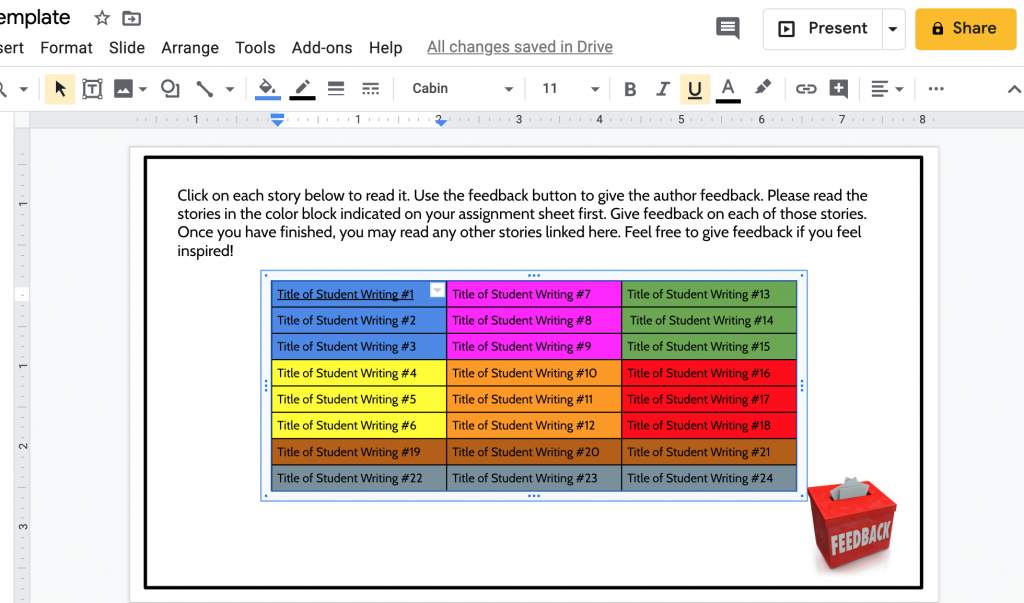Move presentation to a Drive folder
The image size is (1024, 603).
click(x=131, y=18)
